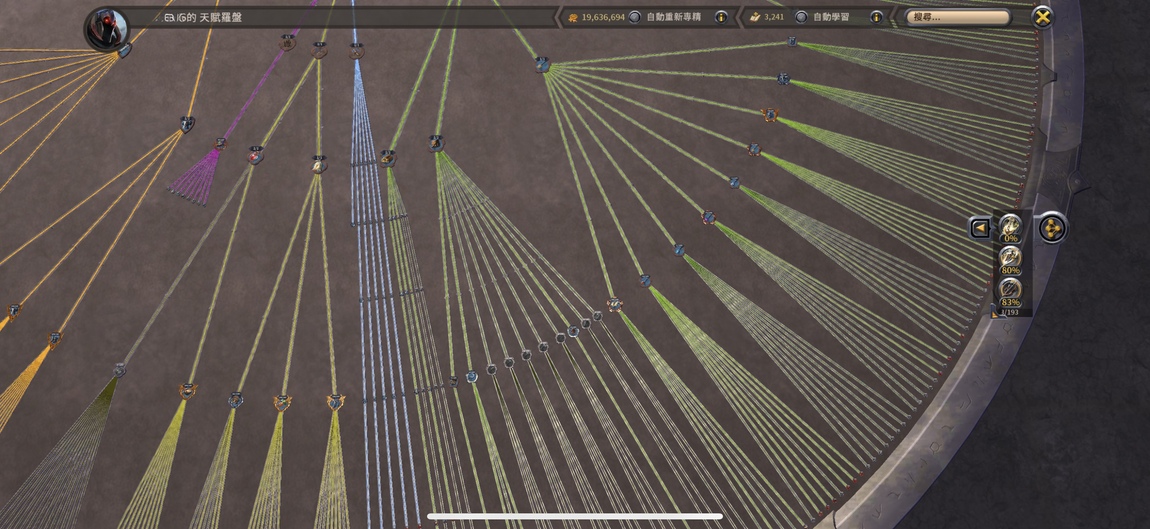Click the 3,241 learning points counter
1150x529 pixels.
click(767, 17)
